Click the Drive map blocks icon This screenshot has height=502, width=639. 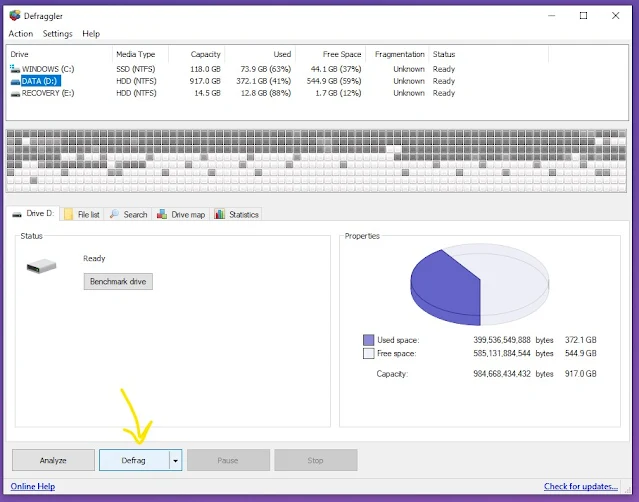(x=162, y=214)
